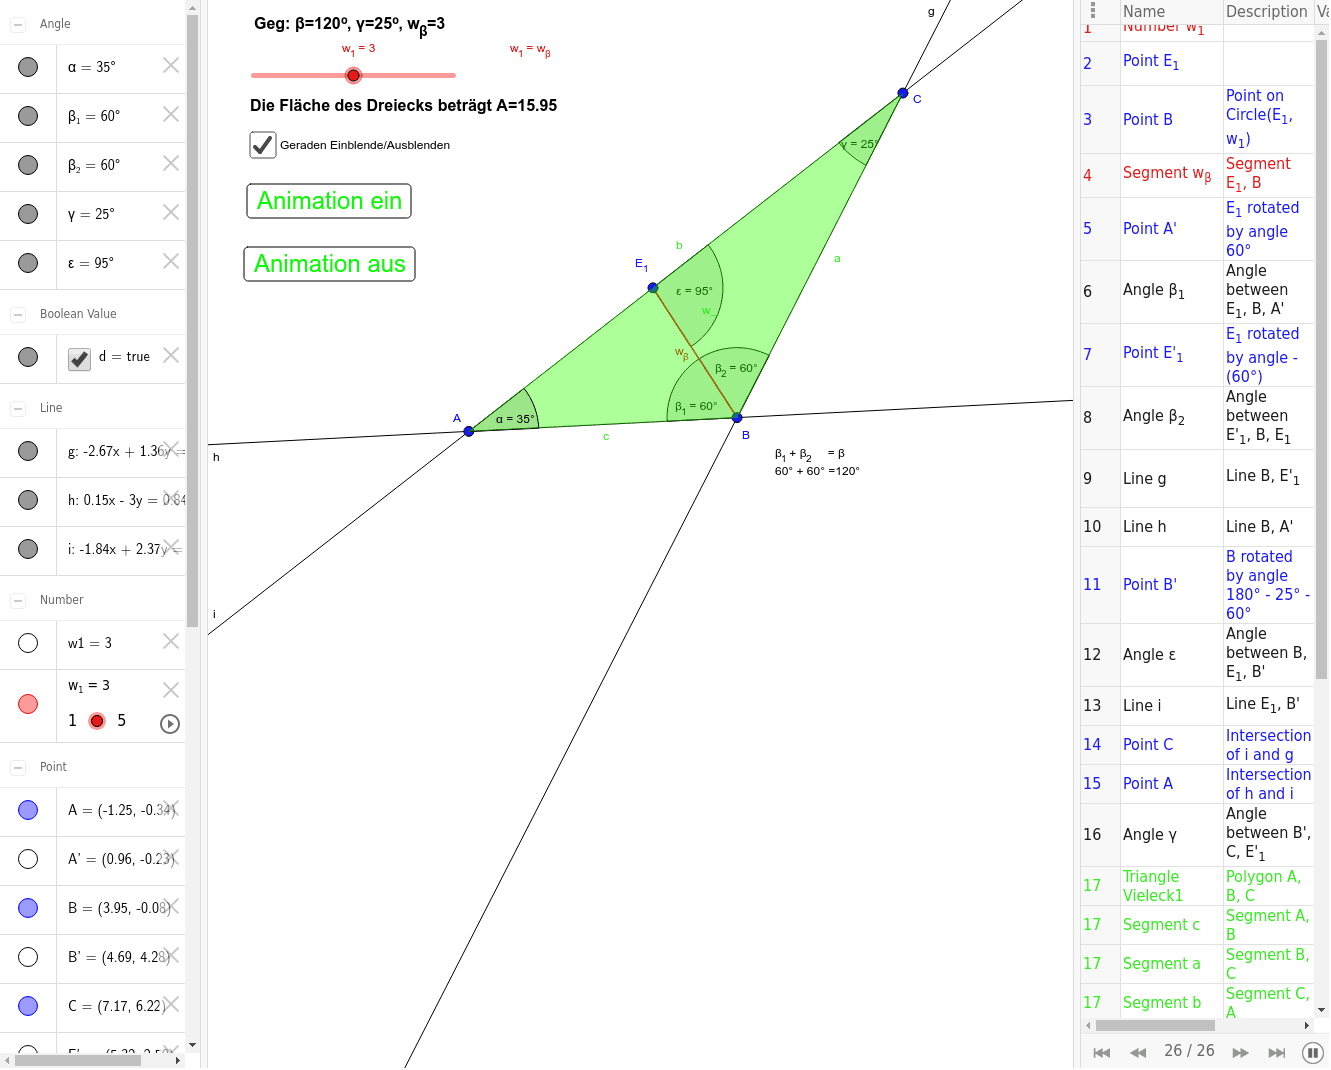
Task: Collapse the Angle group
Action: tap(18, 24)
